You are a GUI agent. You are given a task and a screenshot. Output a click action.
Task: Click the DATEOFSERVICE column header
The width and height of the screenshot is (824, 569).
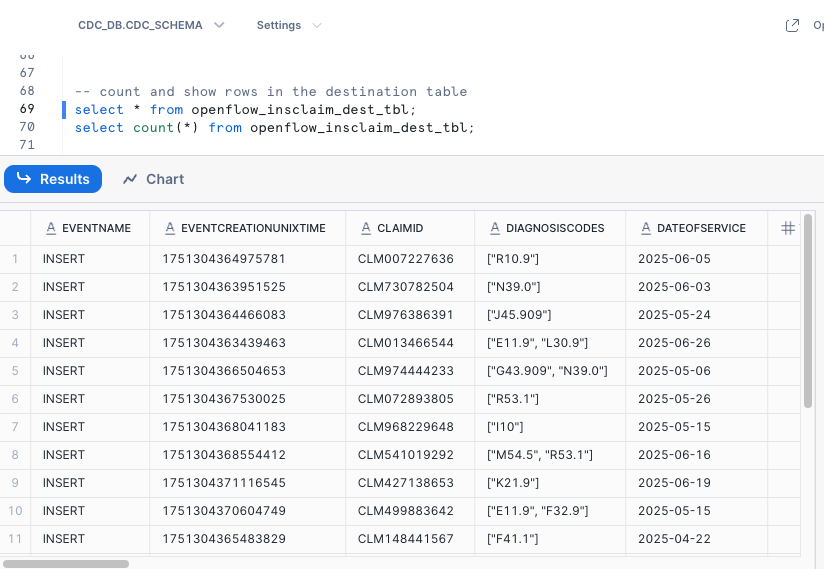701,228
